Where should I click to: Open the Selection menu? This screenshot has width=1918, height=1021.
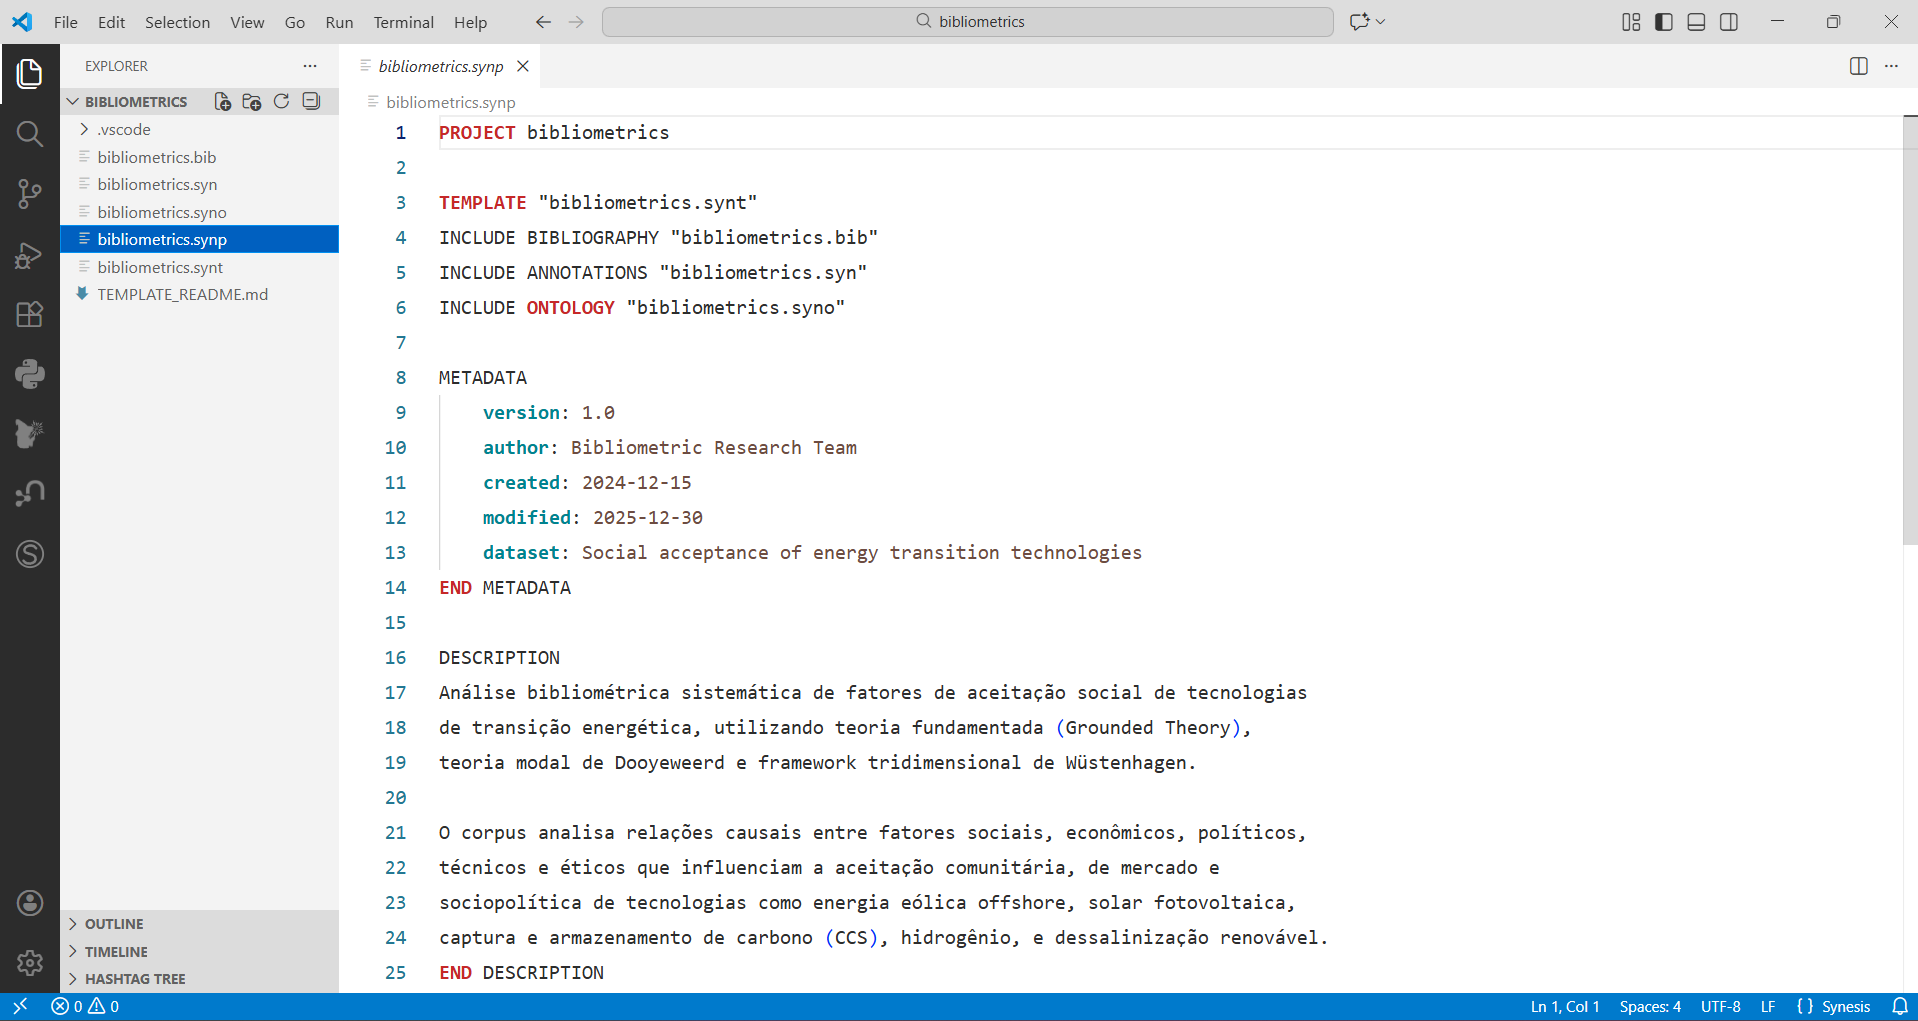(177, 22)
